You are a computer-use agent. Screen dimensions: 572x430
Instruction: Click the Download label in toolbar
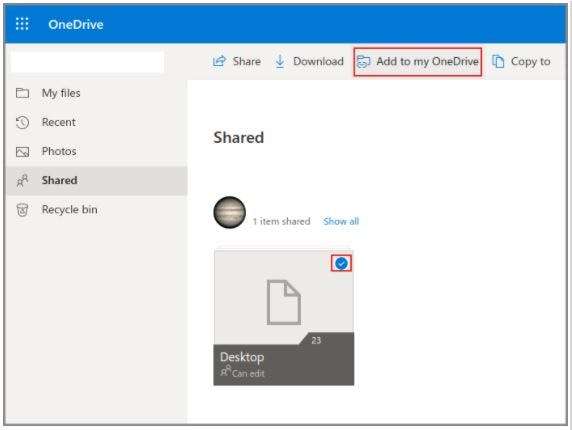(x=318, y=61)
